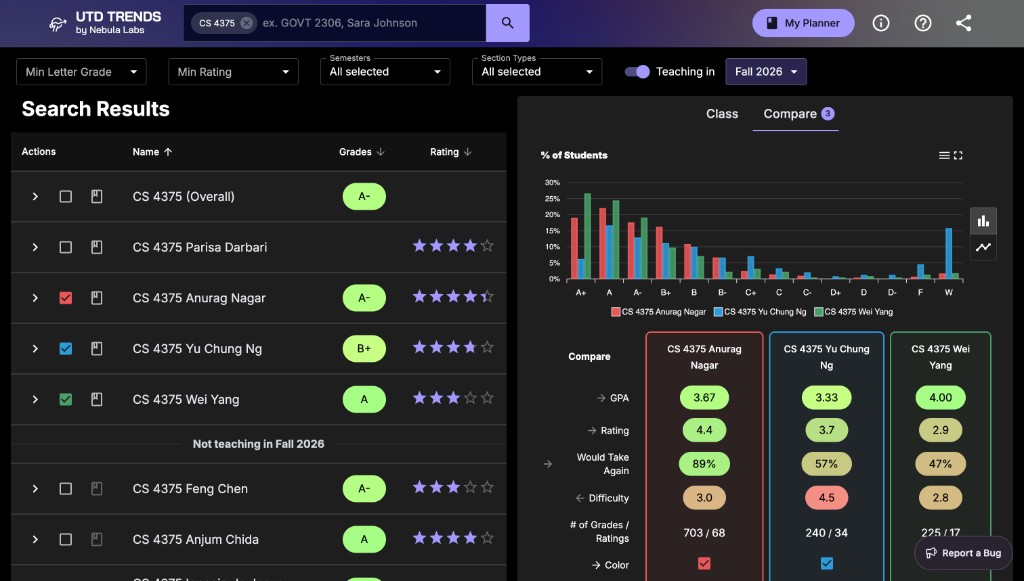The width and height of the screenshot is (1024, 581).
Task: Expand the Anurag Nagar row
Action: pos(35,298)
